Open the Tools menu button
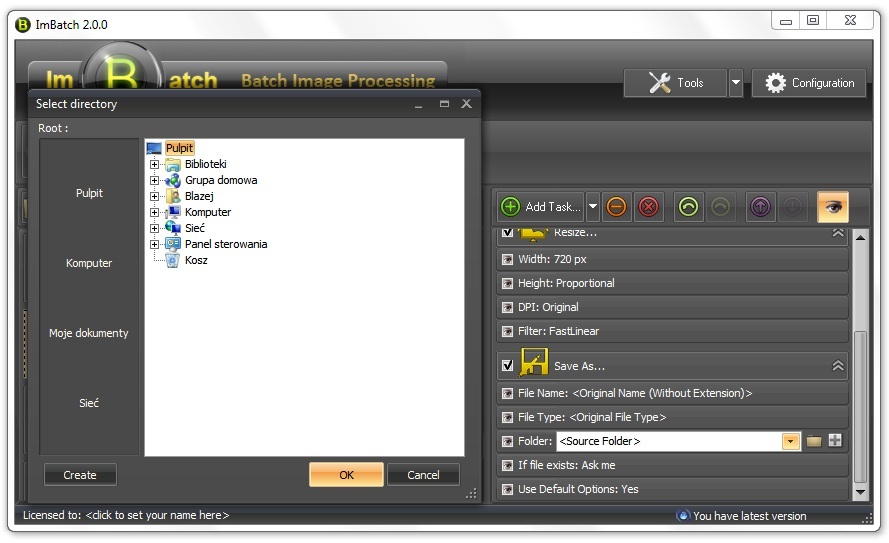This screenshot has width=889, height=543. tap(675, 83)
